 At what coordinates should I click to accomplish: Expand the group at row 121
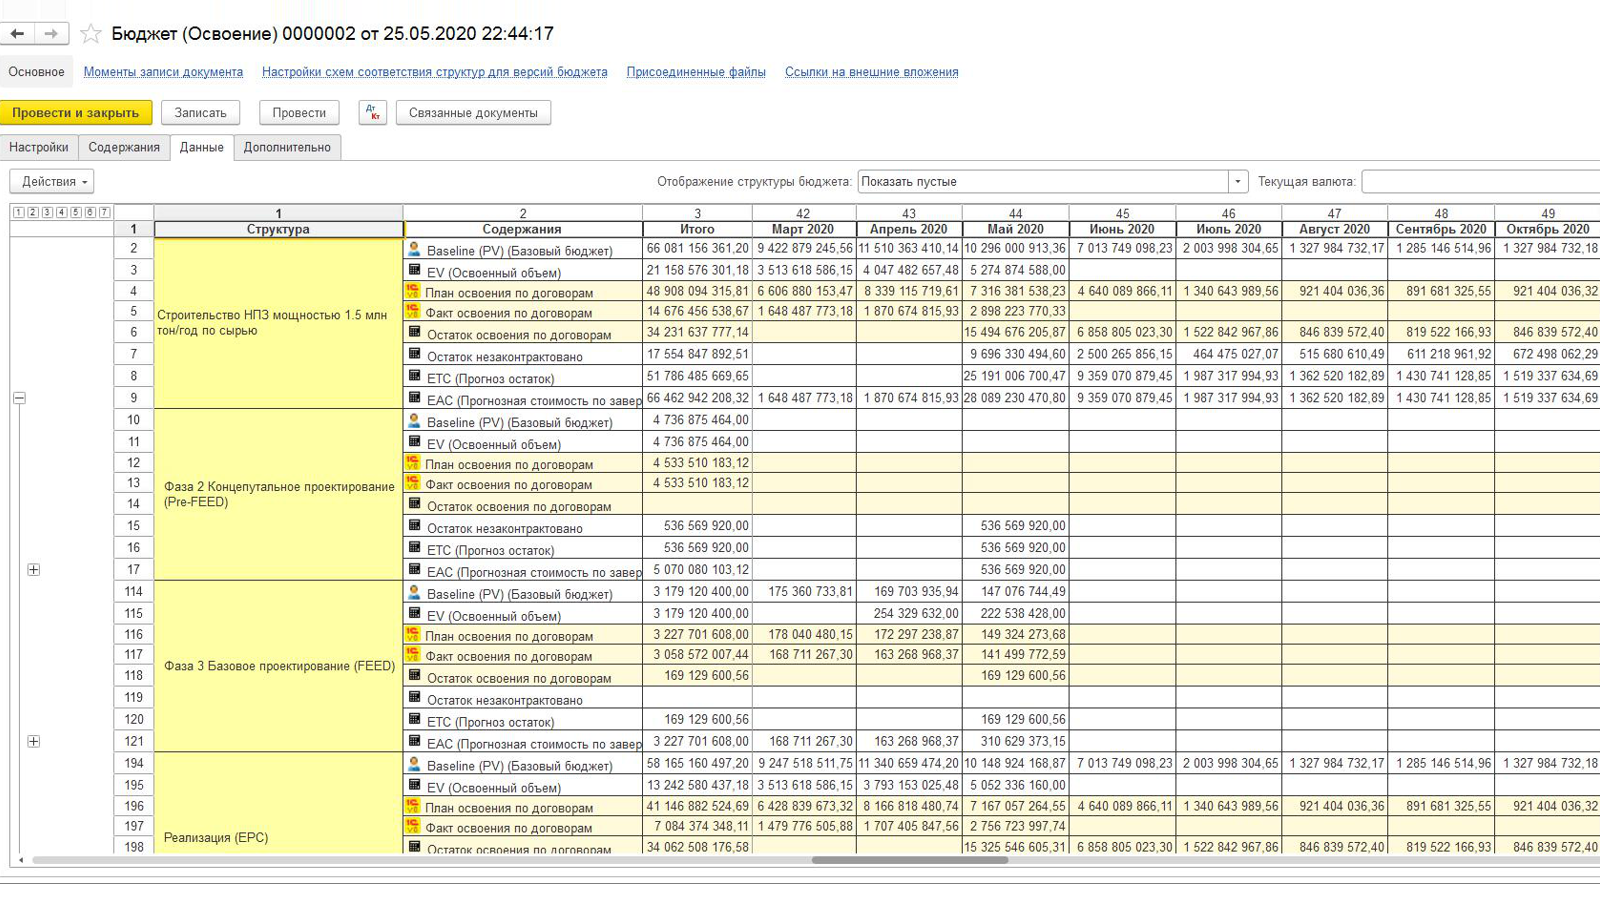33,742
